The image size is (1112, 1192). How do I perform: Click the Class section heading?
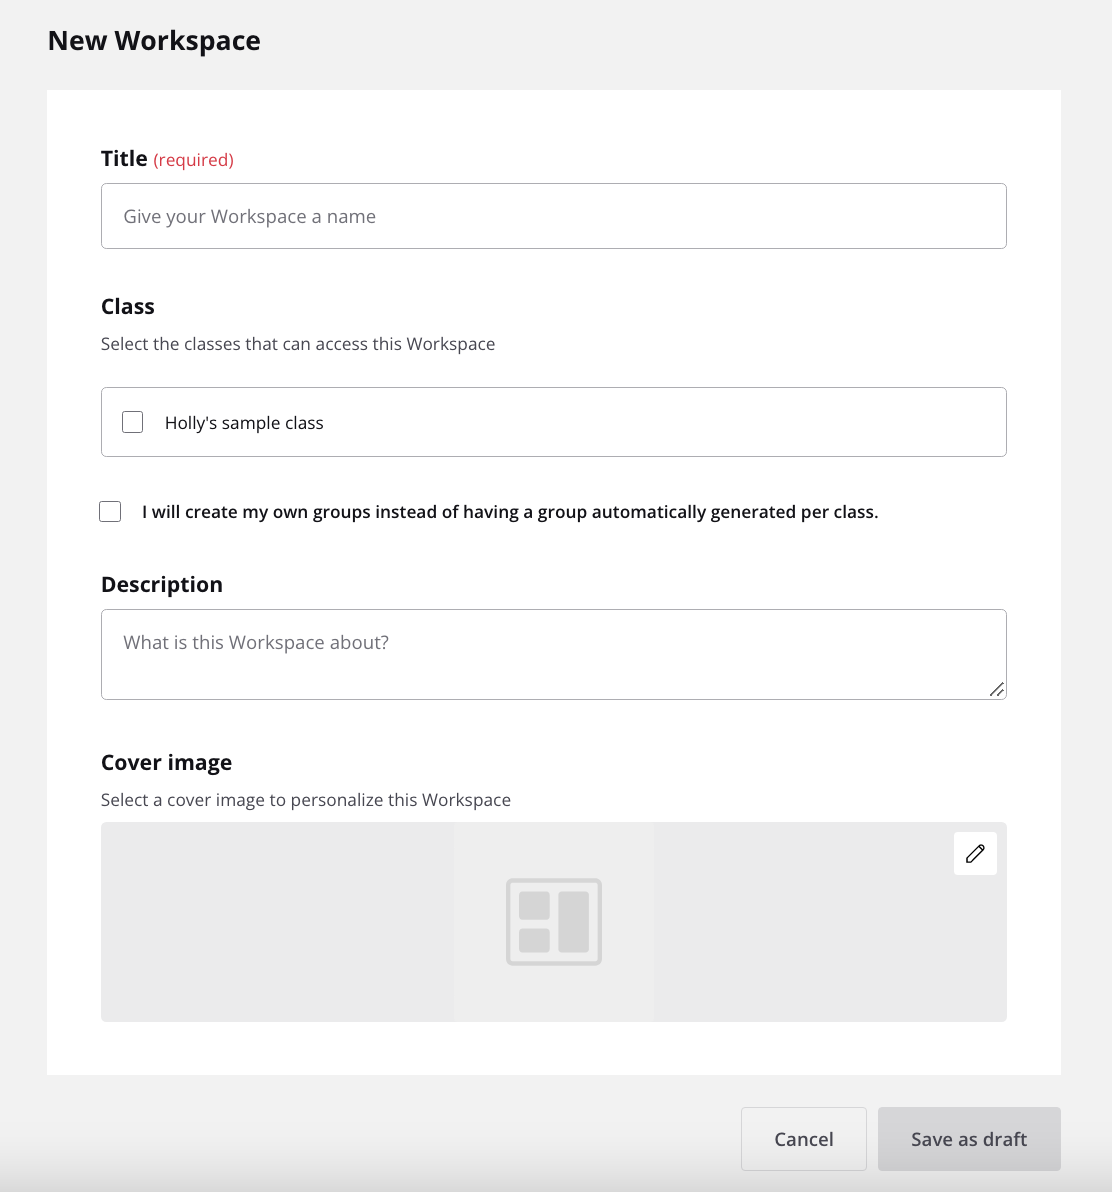click(128, 306)
